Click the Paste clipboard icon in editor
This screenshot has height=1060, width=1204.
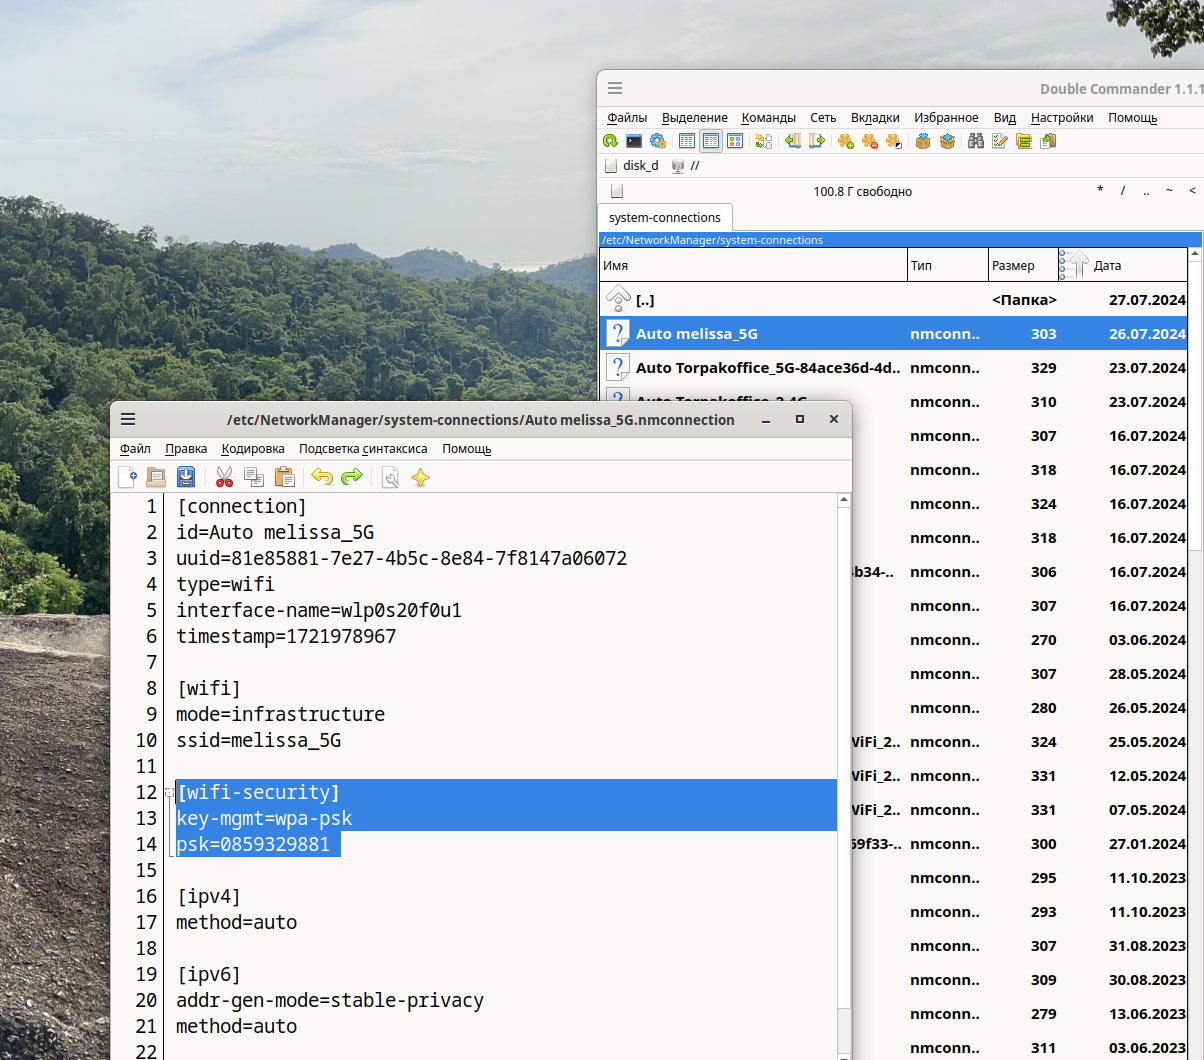(284, 477)
